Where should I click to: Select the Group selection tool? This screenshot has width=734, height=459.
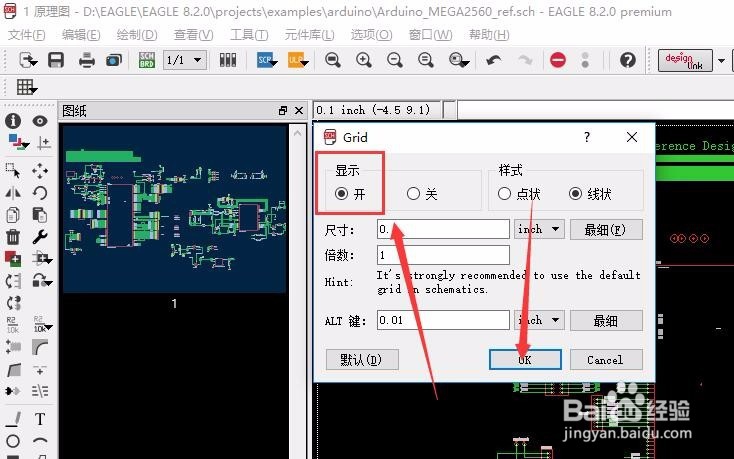pyautogui.click(x=13, y=170)
